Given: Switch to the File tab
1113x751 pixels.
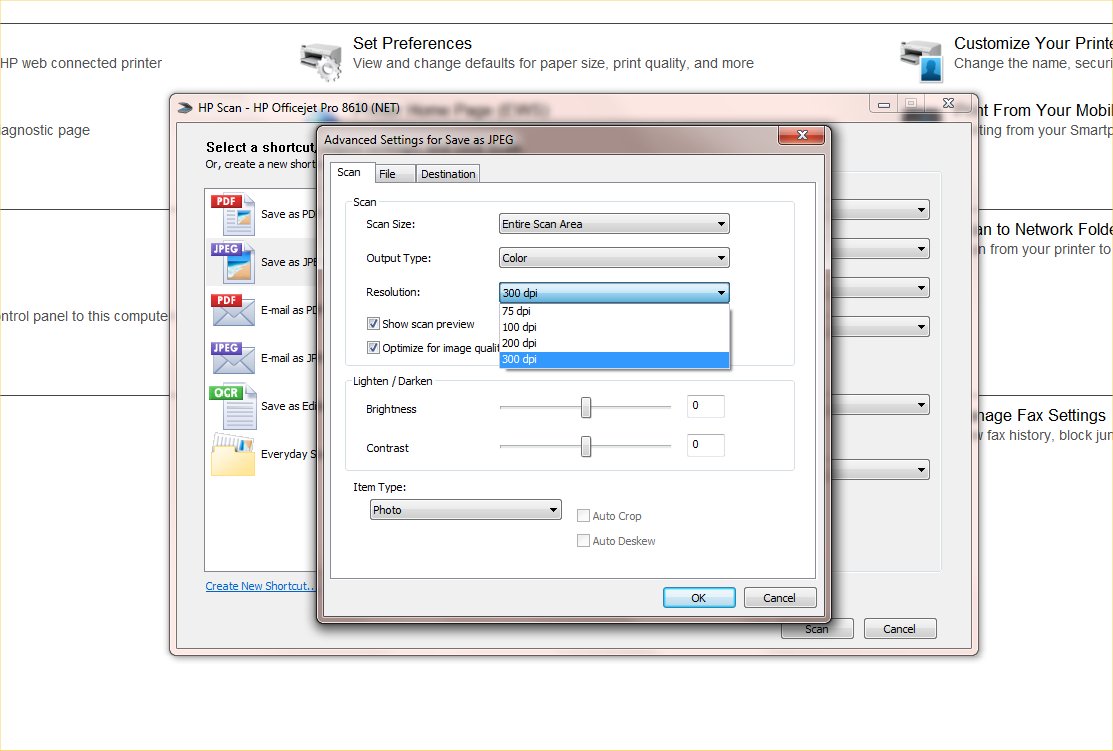Looking at the screenshot, I should coord(387,174).
